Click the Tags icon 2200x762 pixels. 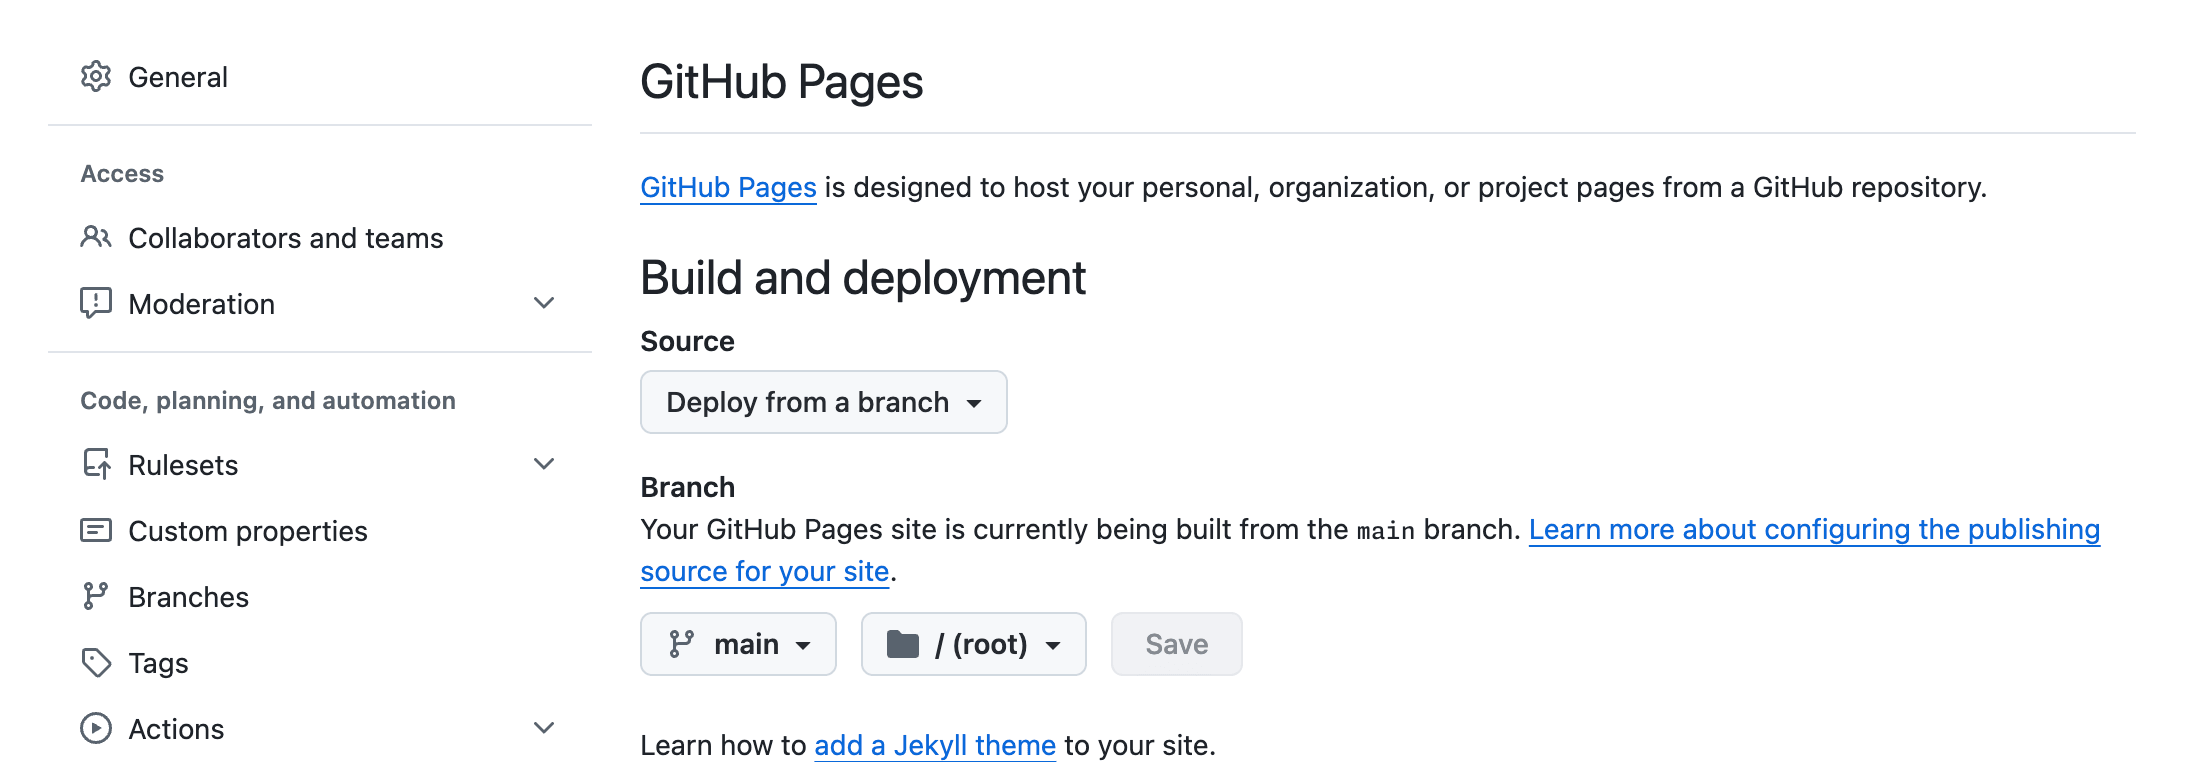coord(96,662)
